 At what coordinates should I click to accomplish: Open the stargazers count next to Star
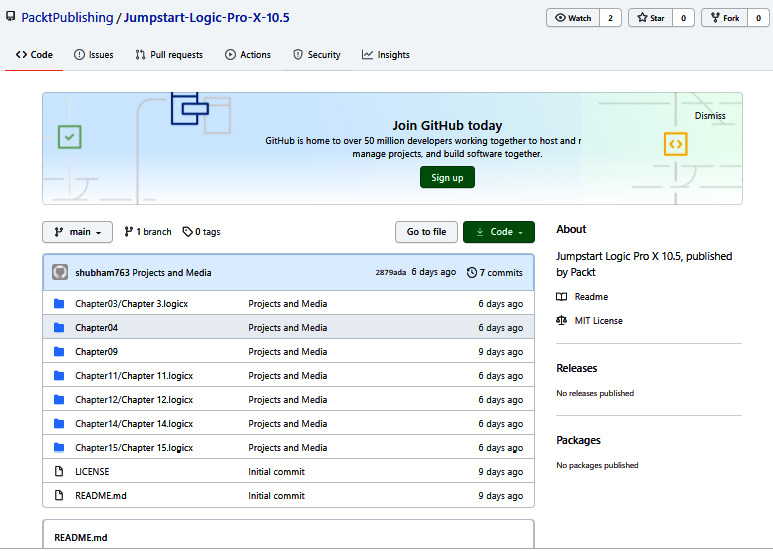[683, 18]
